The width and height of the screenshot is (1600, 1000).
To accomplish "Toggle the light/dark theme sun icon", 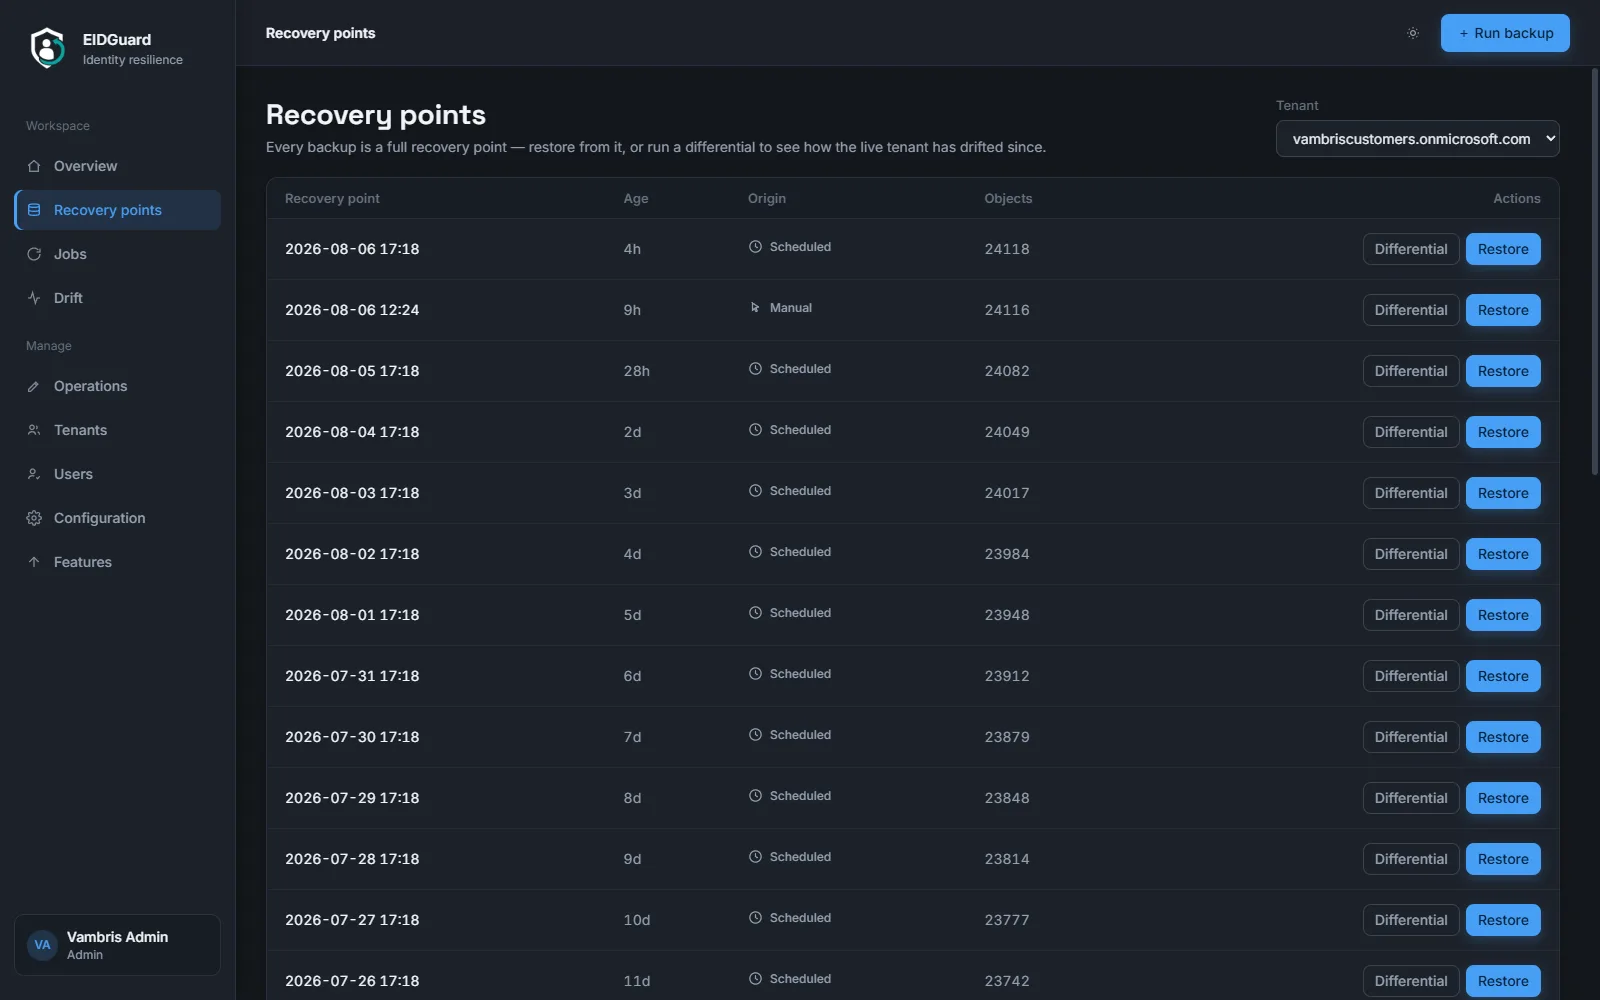I will pyautogui.click(x=1413, y=33).
